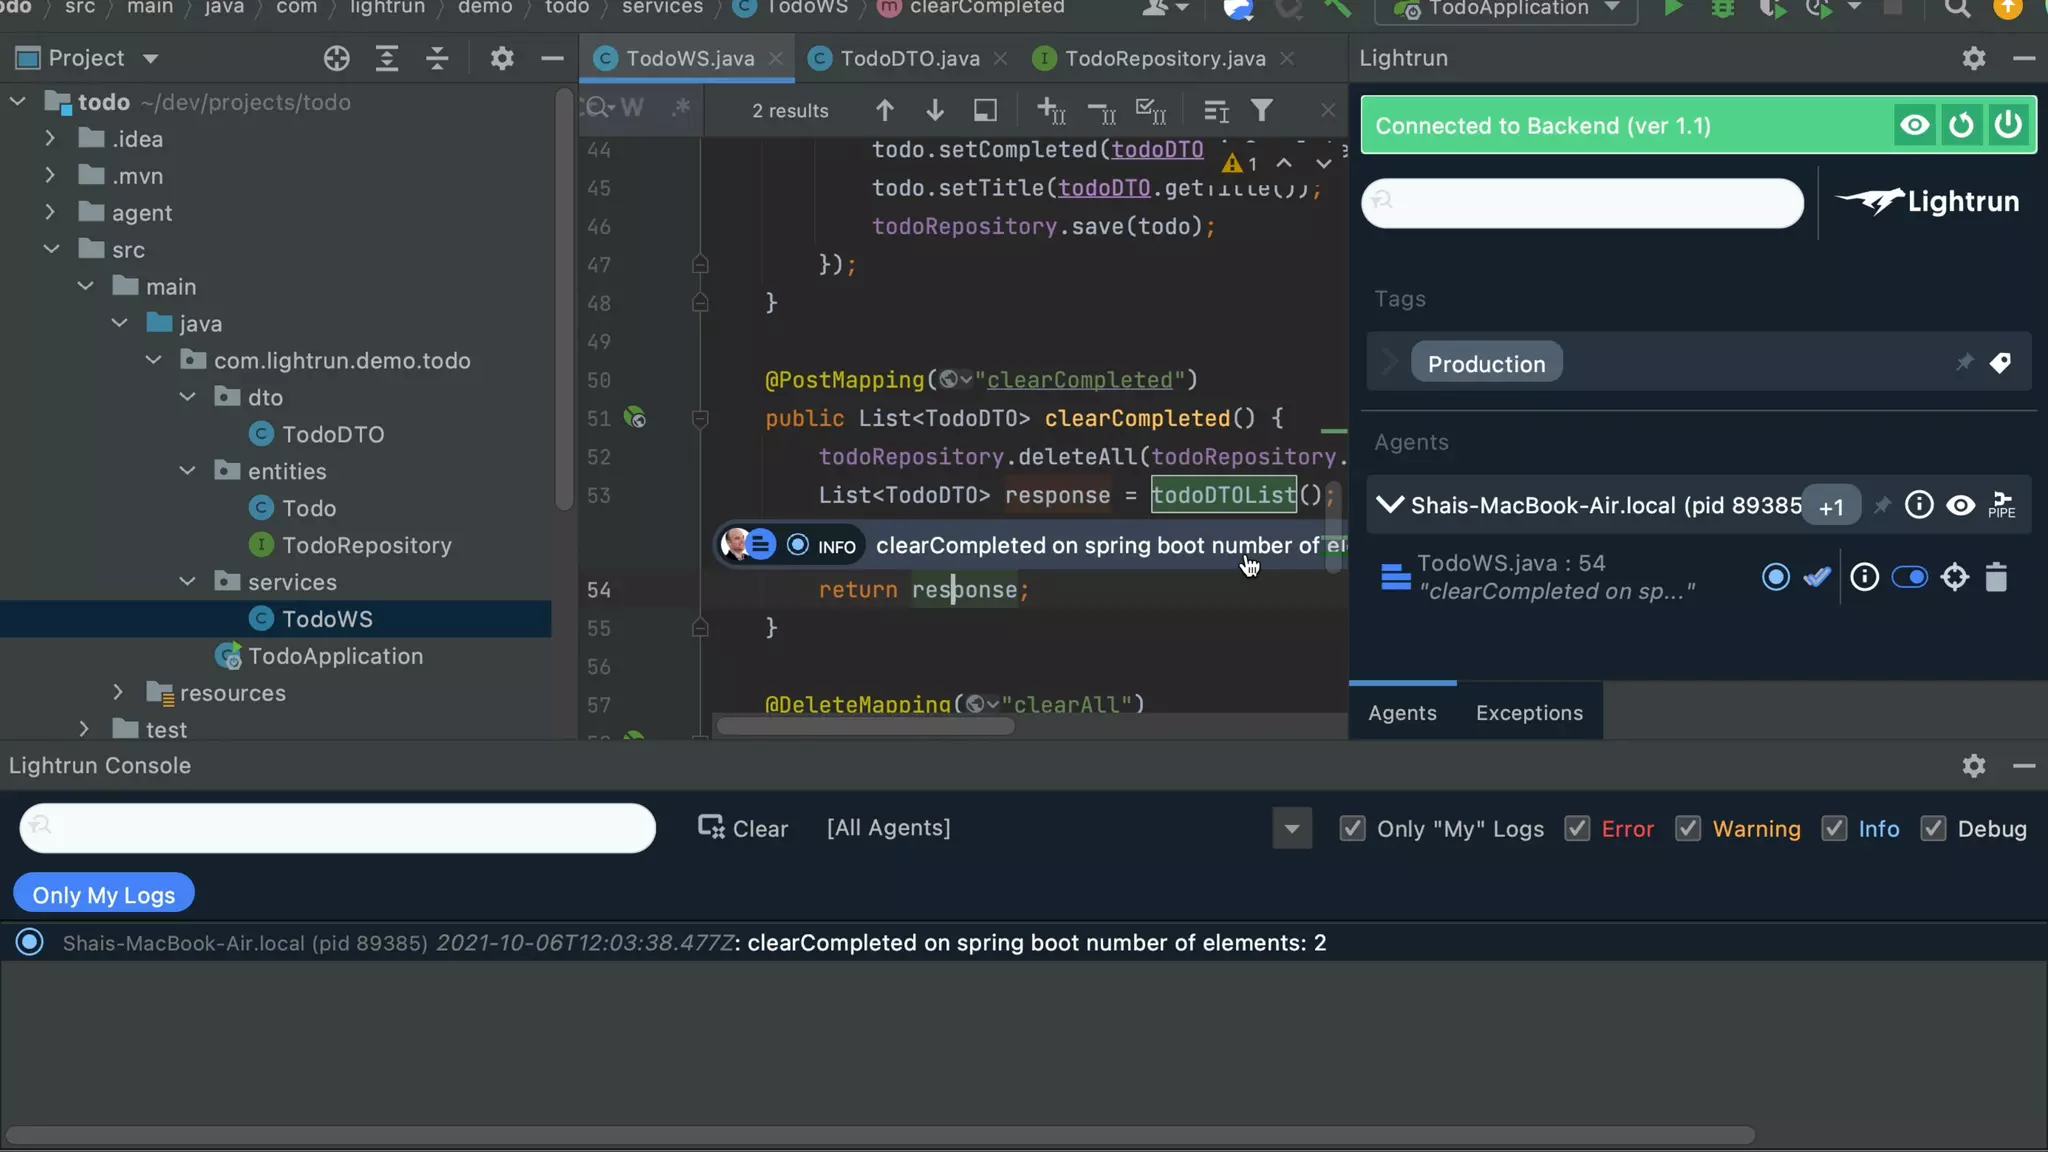The image size is (2048, 1152).
Task: Click the Project tree vertical scrollbar
Action: click(x=564, y=300)
